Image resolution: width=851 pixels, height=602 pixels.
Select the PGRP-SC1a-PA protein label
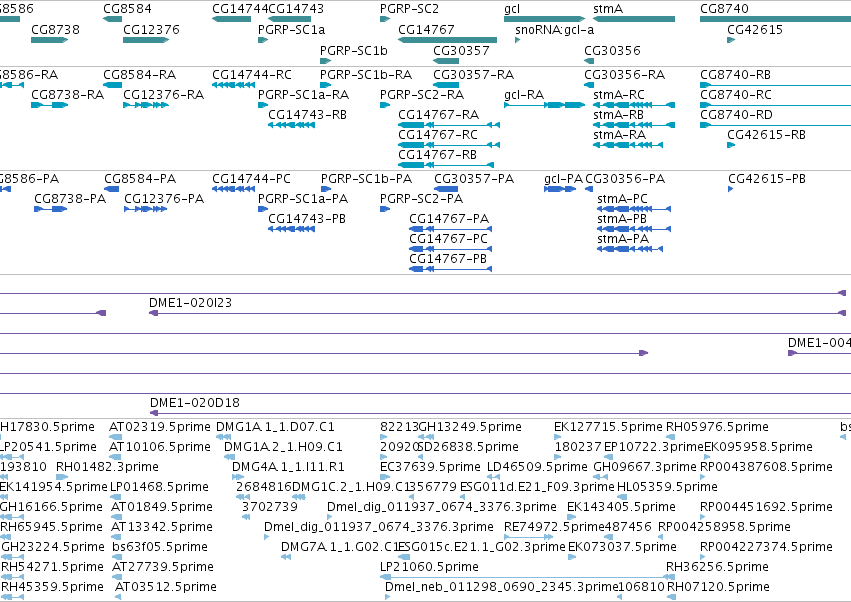(x=303, y=199)
